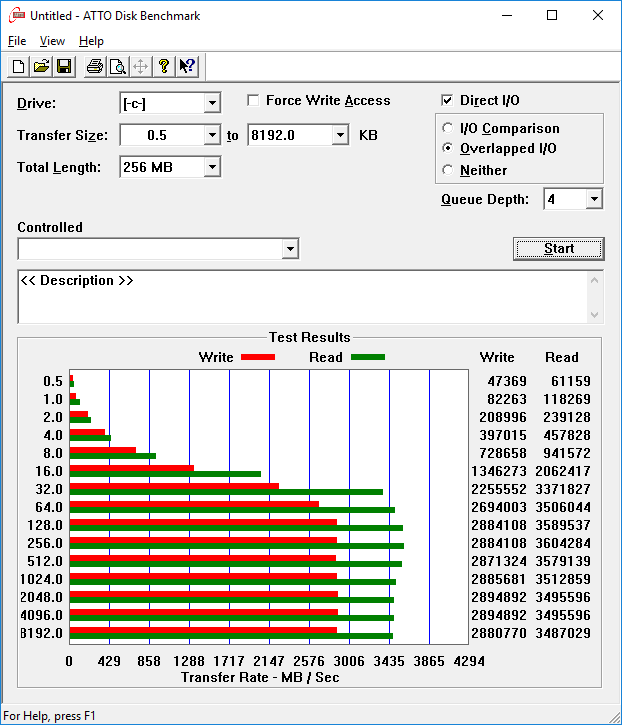Open the File menu
Viewport: 622px width, 725px height.
click(x=17, y=41)
